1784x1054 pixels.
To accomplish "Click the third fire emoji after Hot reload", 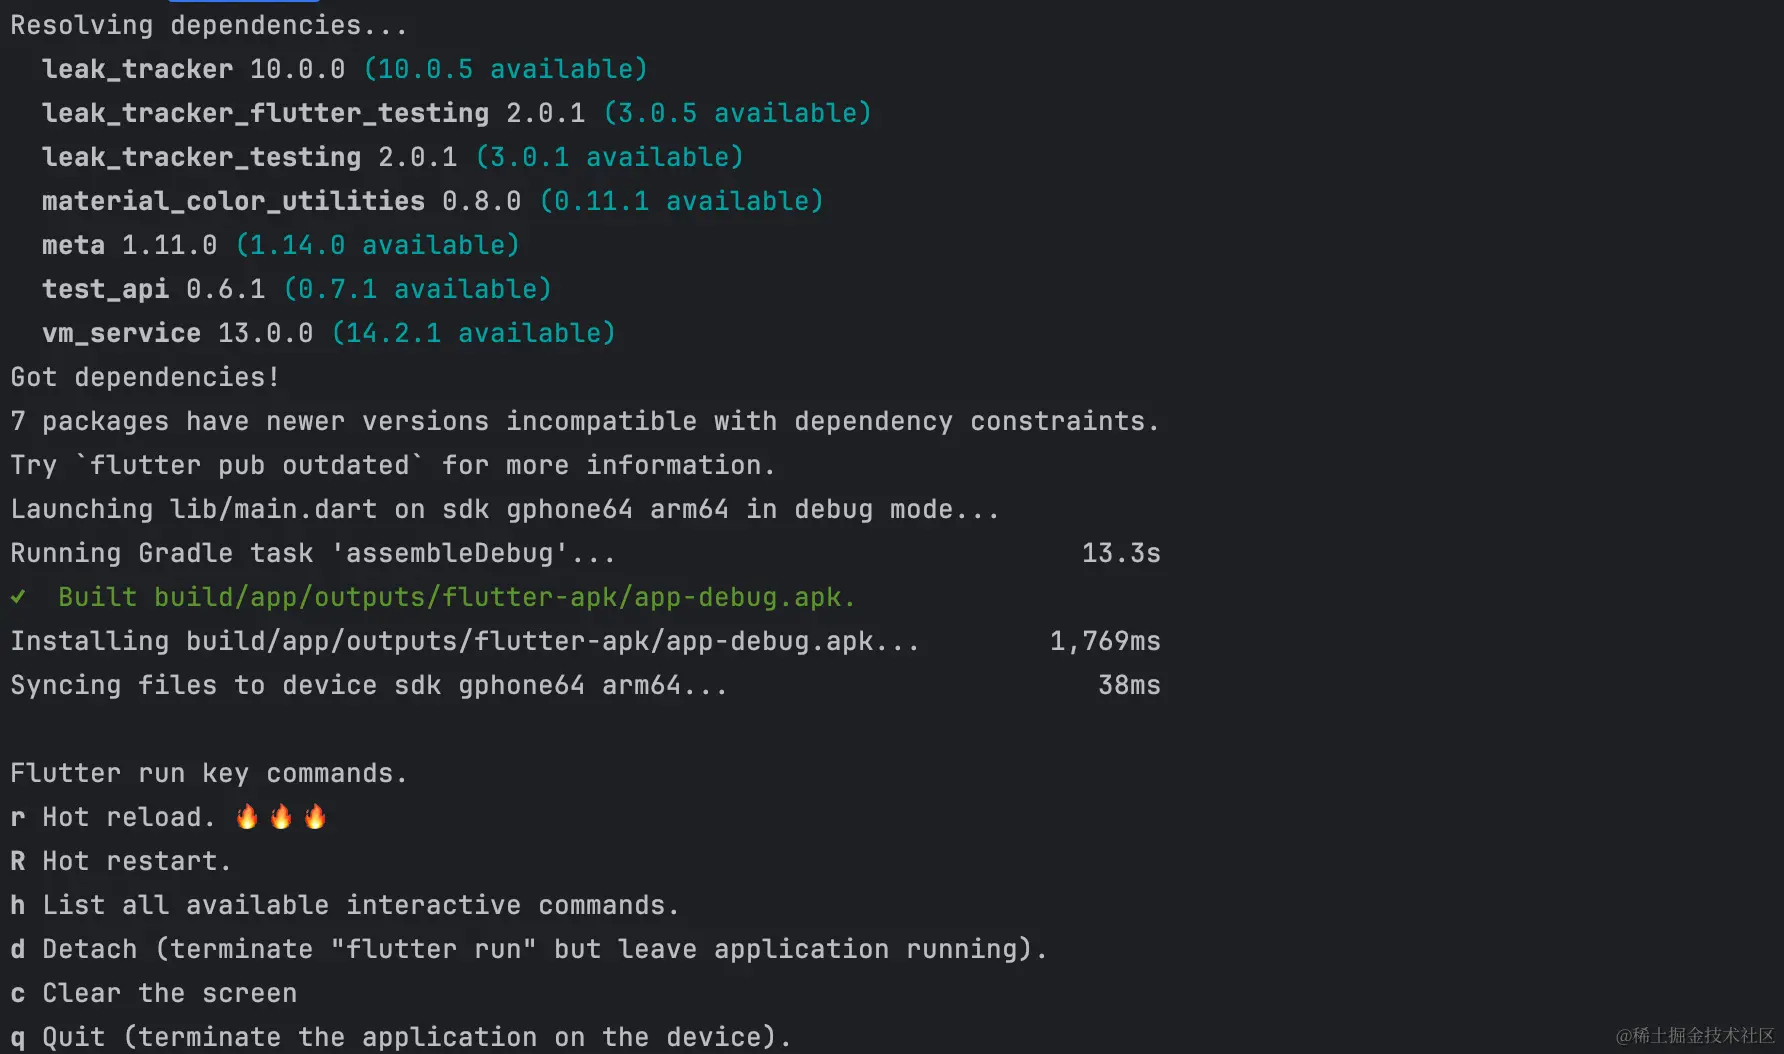I will [x=315, y=816].
